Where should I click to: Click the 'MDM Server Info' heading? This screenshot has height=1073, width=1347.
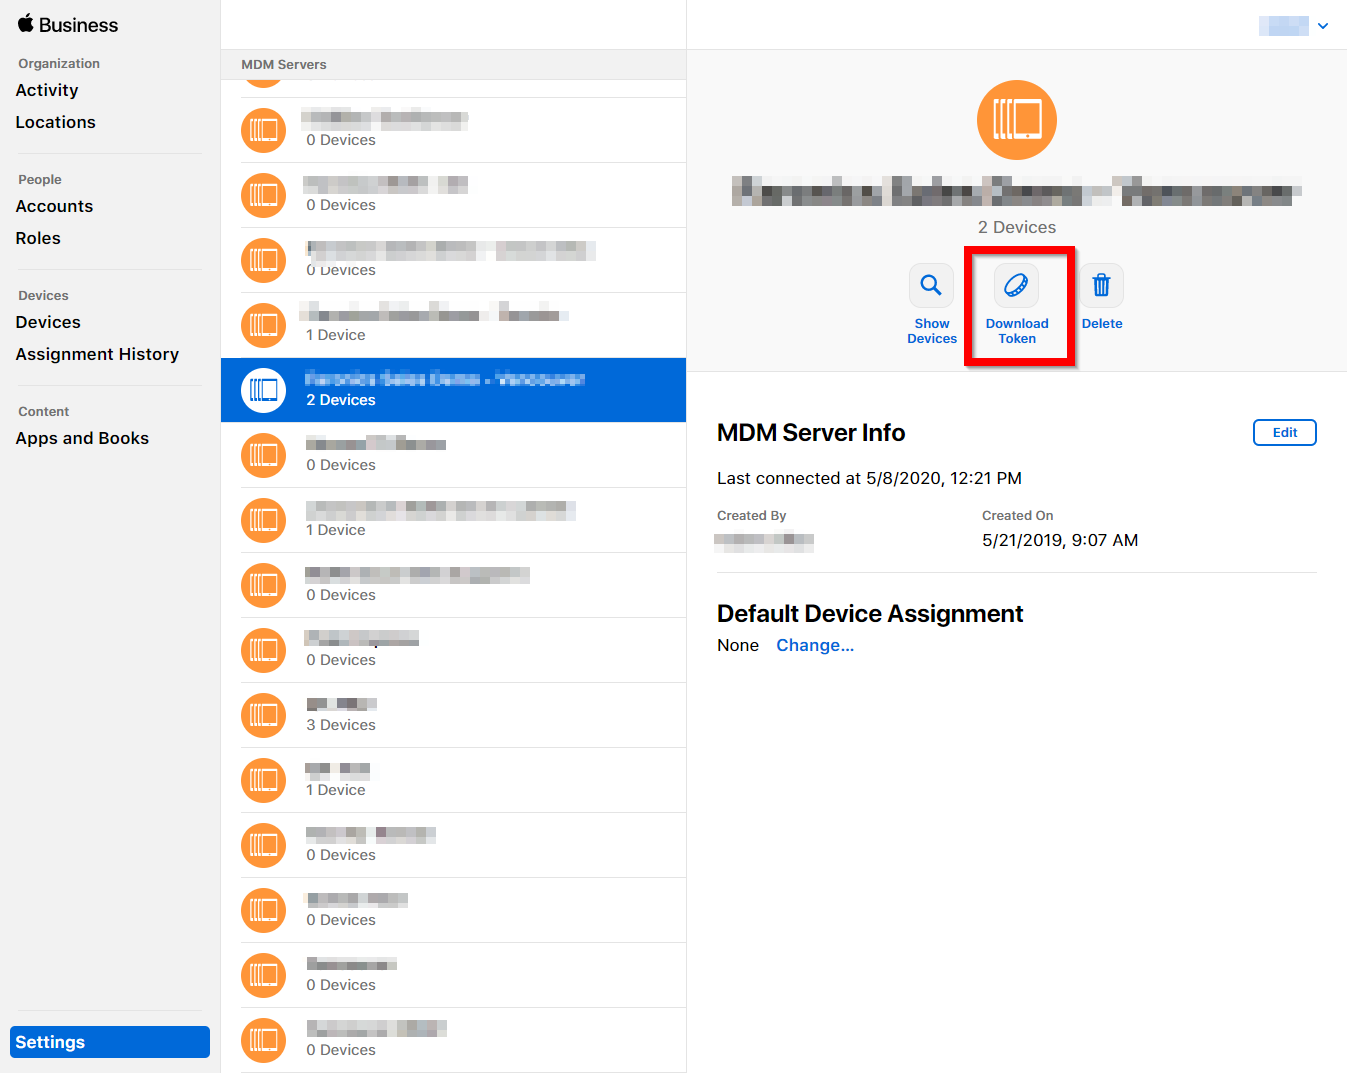click(811, 433)
